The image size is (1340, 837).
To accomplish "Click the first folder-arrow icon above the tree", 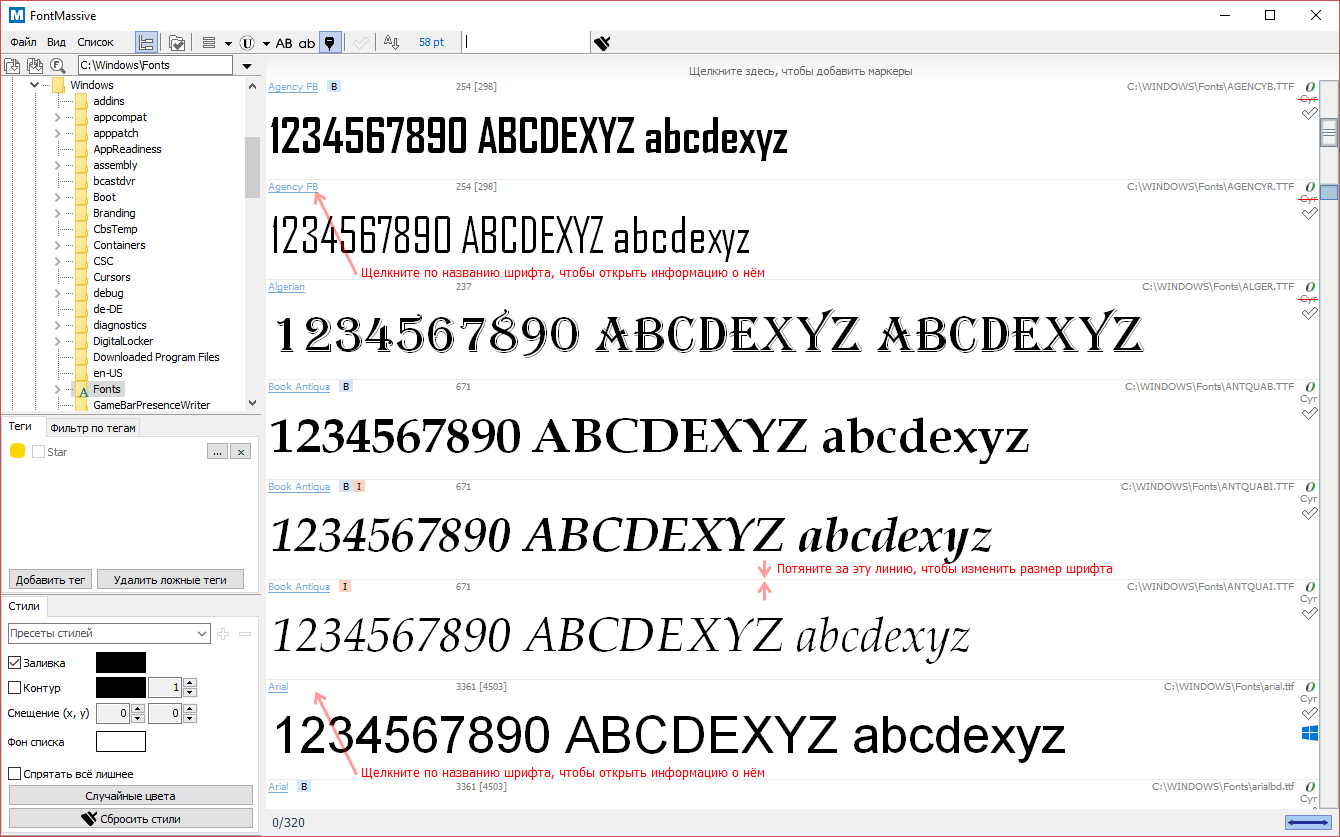I will (13, 65).
